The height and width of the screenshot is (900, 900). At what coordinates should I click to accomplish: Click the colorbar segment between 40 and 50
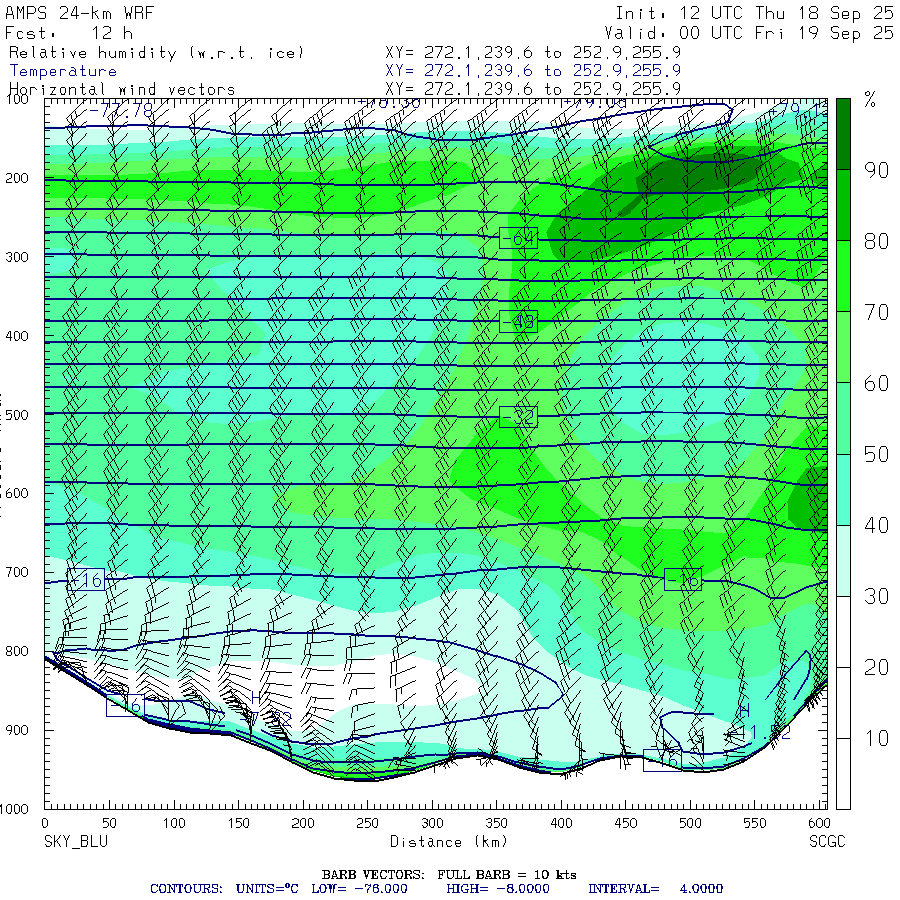(843, 490)
